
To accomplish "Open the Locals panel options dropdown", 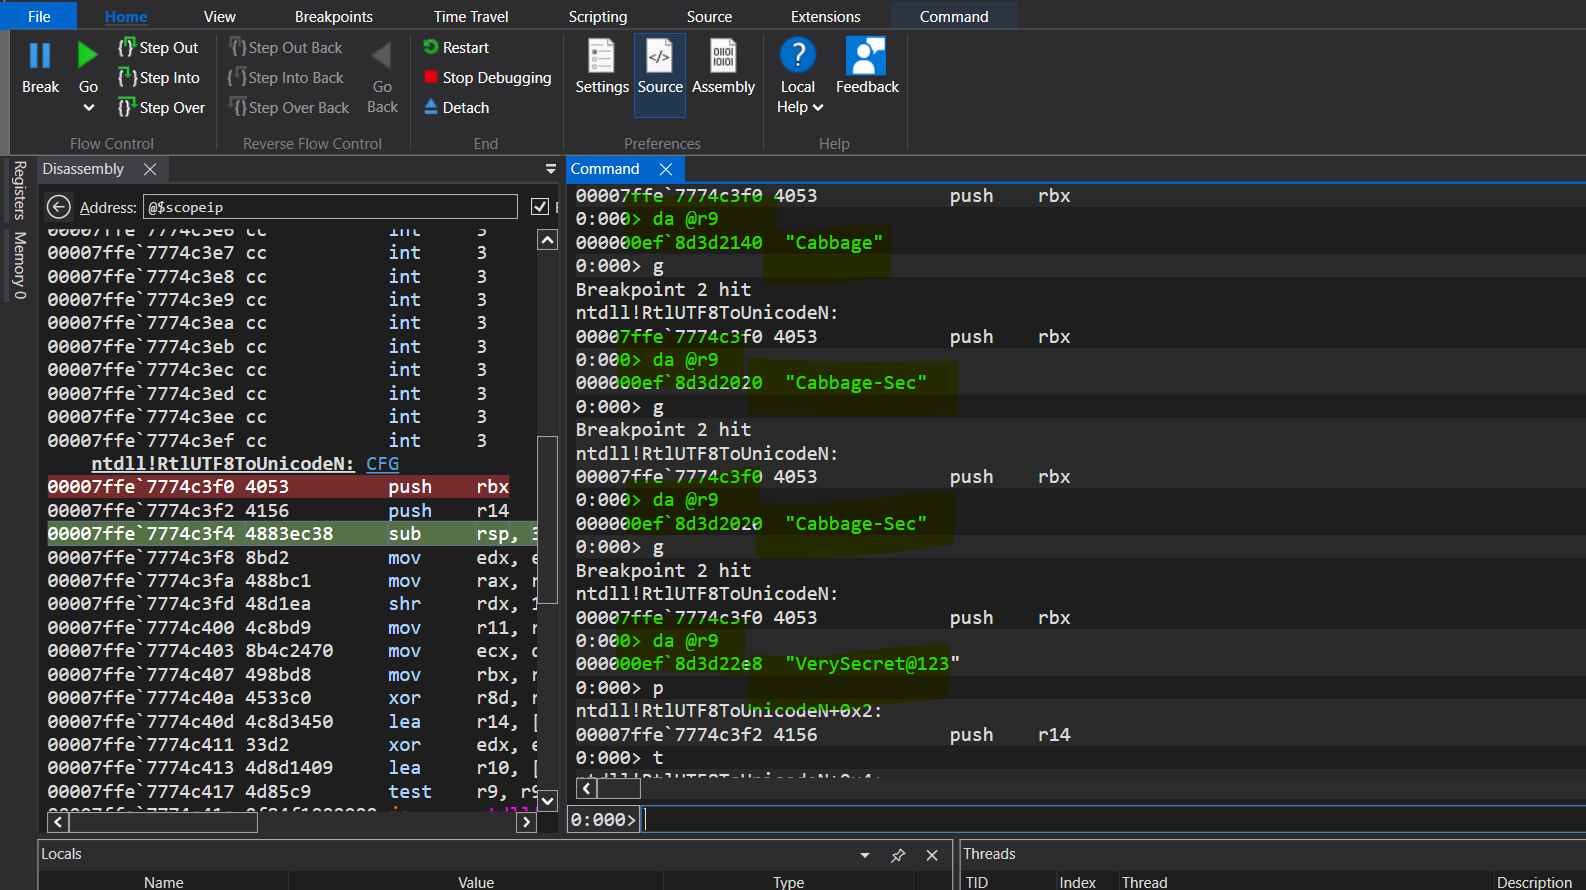I will (865, 855).
